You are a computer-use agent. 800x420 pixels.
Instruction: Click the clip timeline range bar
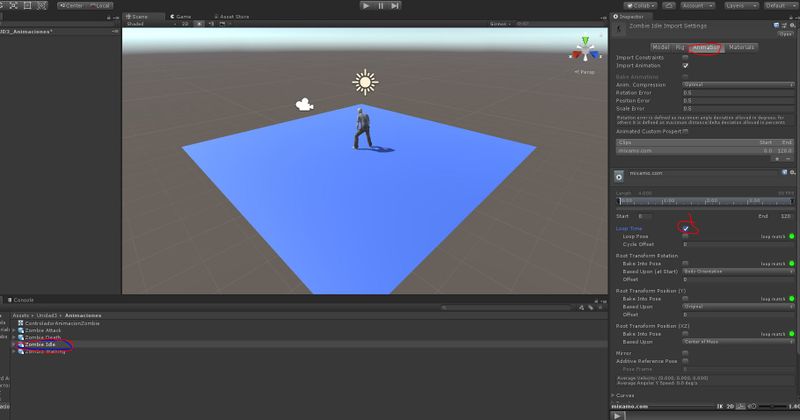[705, 202]
